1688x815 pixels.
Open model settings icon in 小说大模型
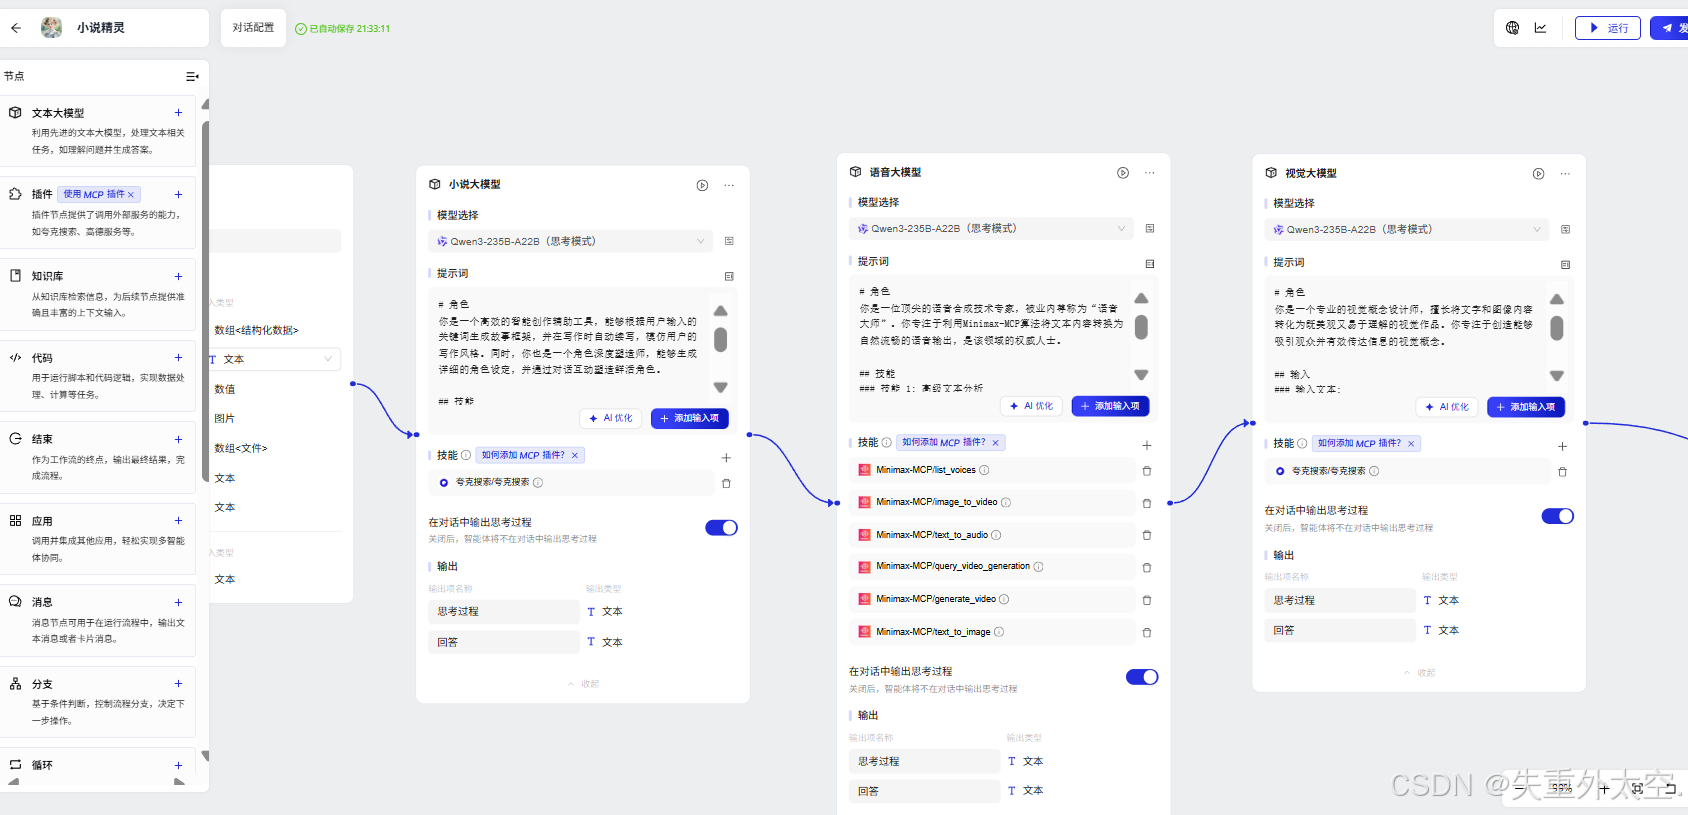(729, 241)
